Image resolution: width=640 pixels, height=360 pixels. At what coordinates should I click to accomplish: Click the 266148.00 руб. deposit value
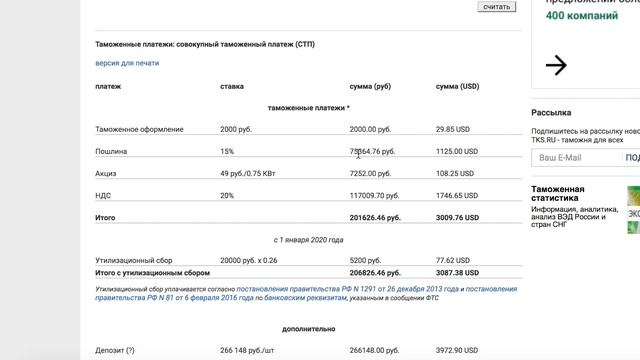(x=374, y=350)
